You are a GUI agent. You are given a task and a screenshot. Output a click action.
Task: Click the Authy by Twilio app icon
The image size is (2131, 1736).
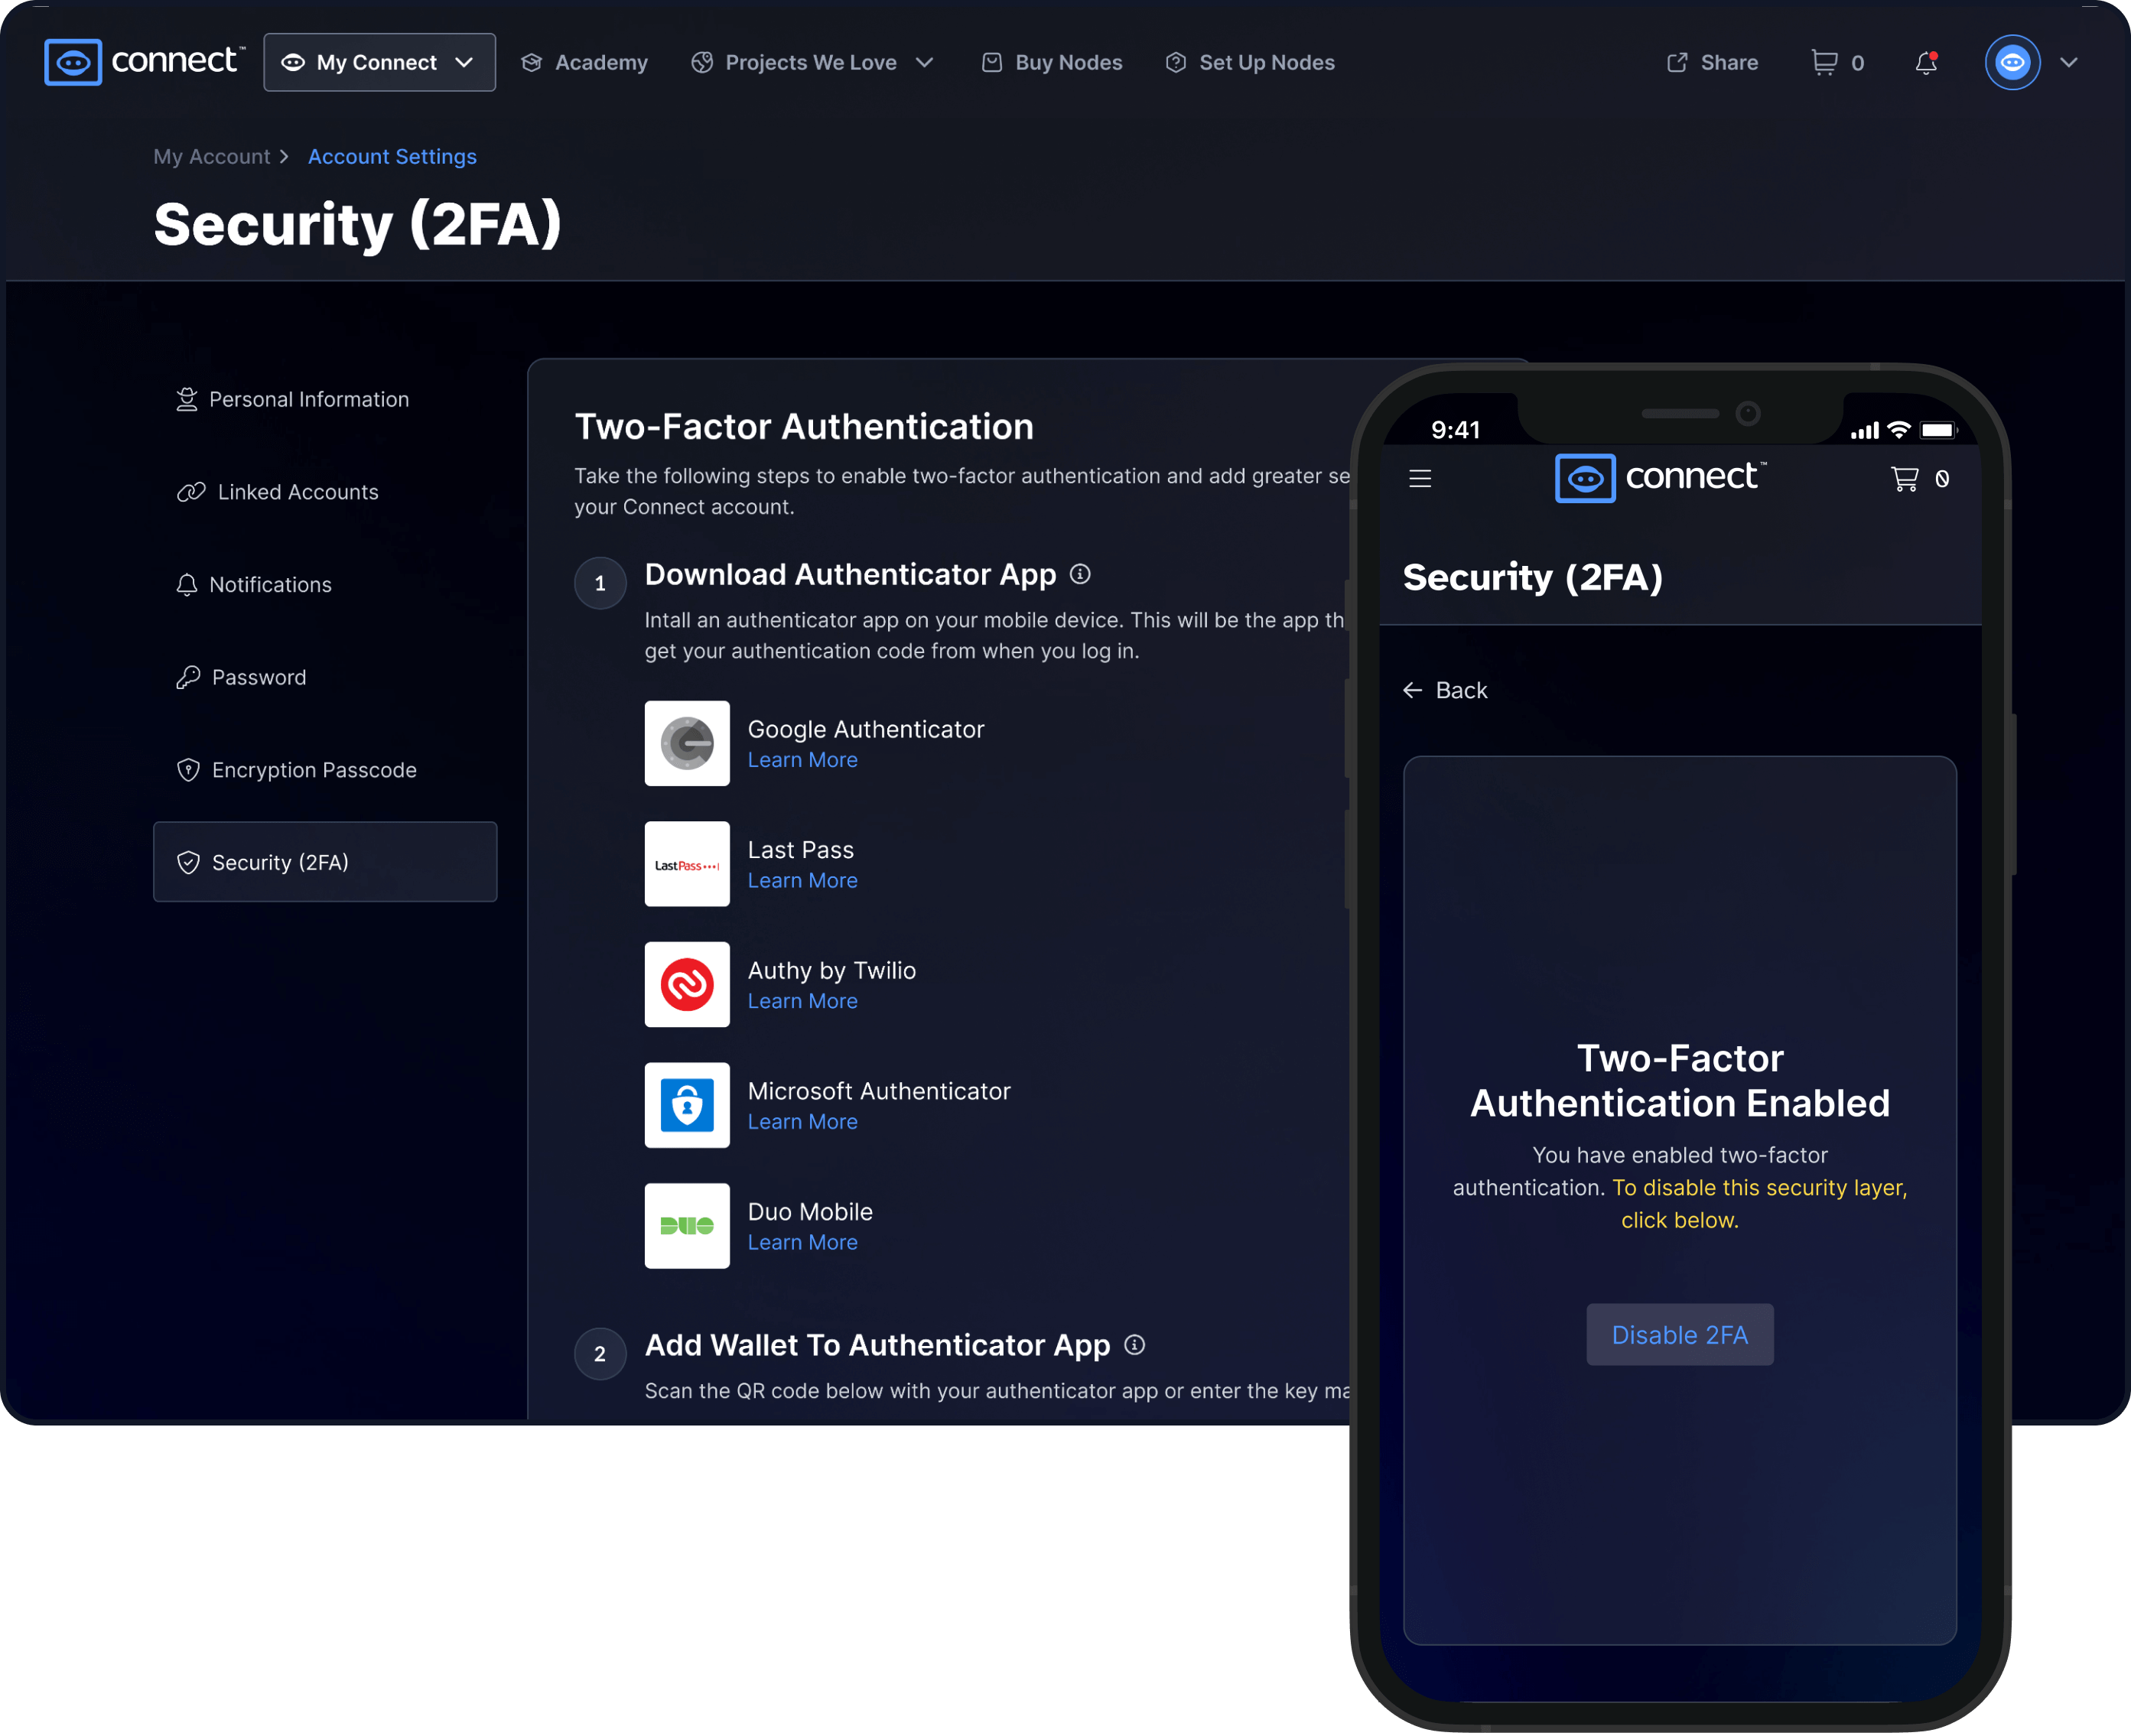tap(685, 984)
